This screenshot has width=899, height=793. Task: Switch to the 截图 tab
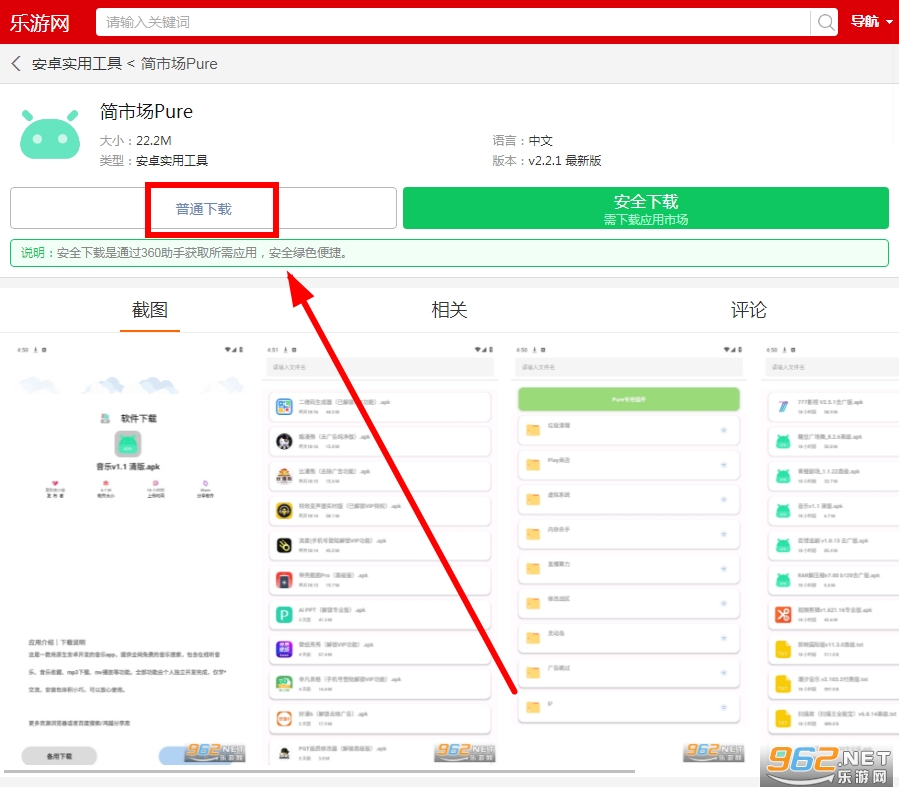pyautogui.click(x=150, y=310)
